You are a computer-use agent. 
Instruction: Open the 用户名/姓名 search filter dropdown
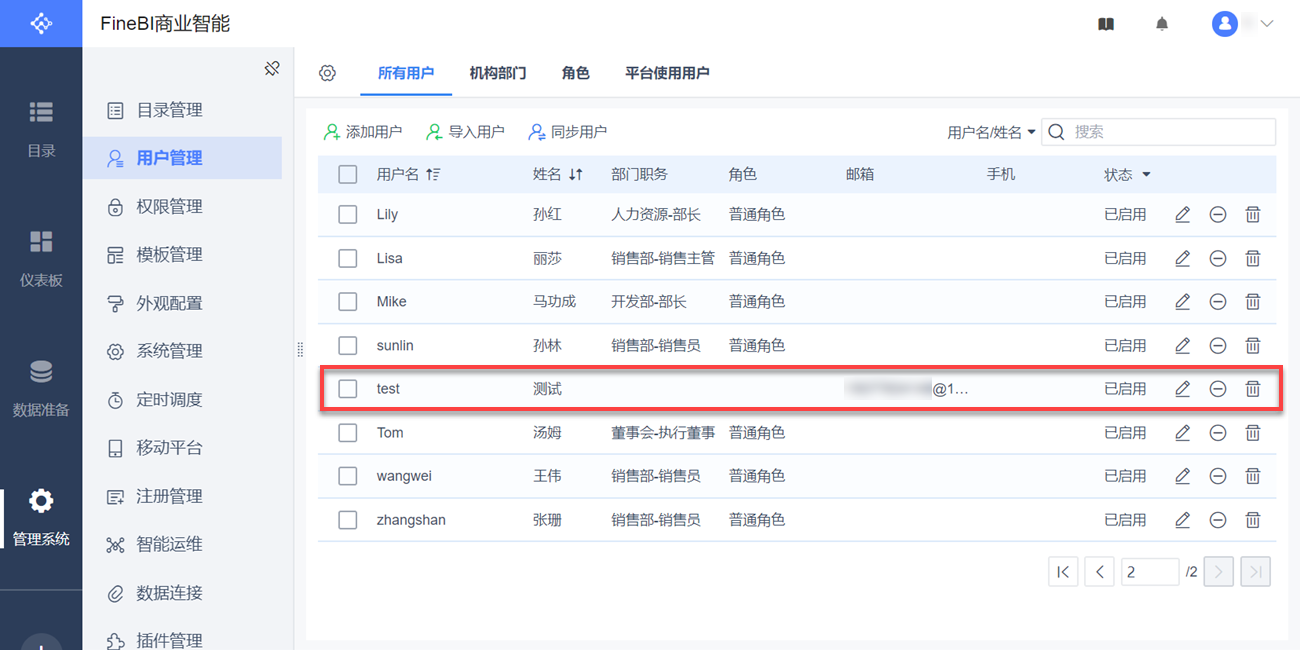pyautogui.click(x=991, y=132)
